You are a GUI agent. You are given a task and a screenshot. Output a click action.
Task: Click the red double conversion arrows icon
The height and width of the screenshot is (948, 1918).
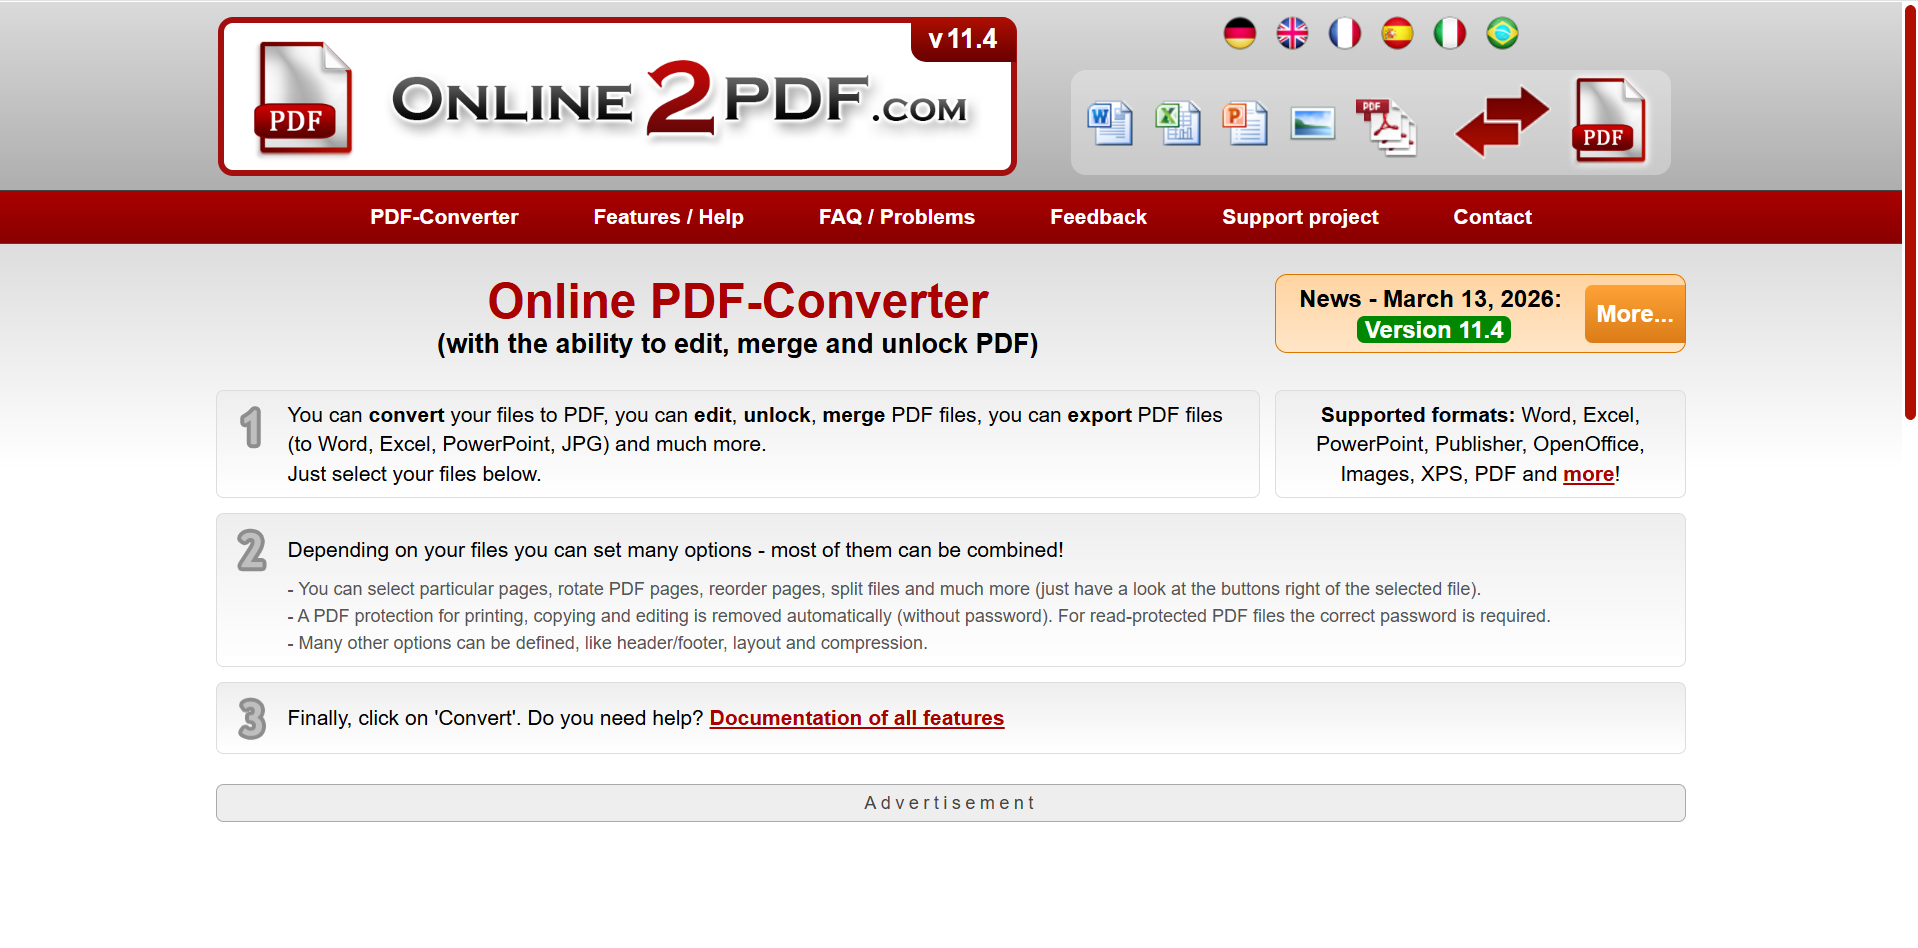(x=1501, y=121)
